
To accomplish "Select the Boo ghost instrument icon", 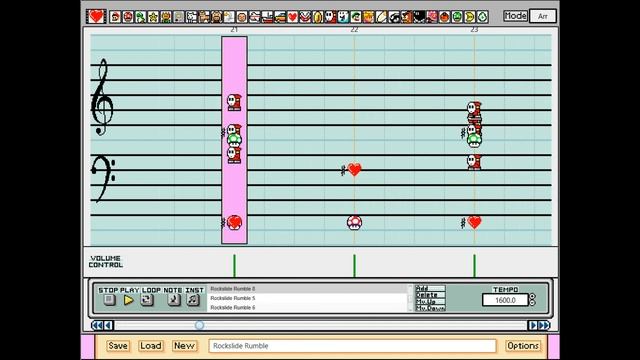I will tap(343, 17).
